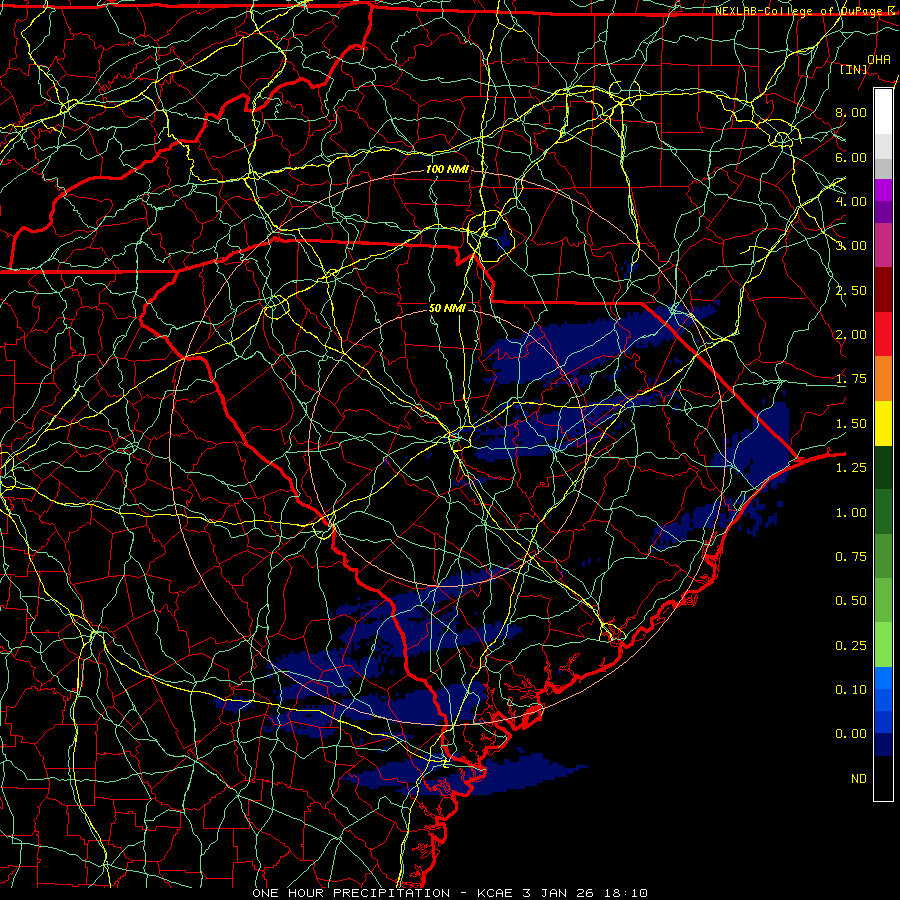
Task: Select the 2.50 legend value
Action: tap(851, 290)
